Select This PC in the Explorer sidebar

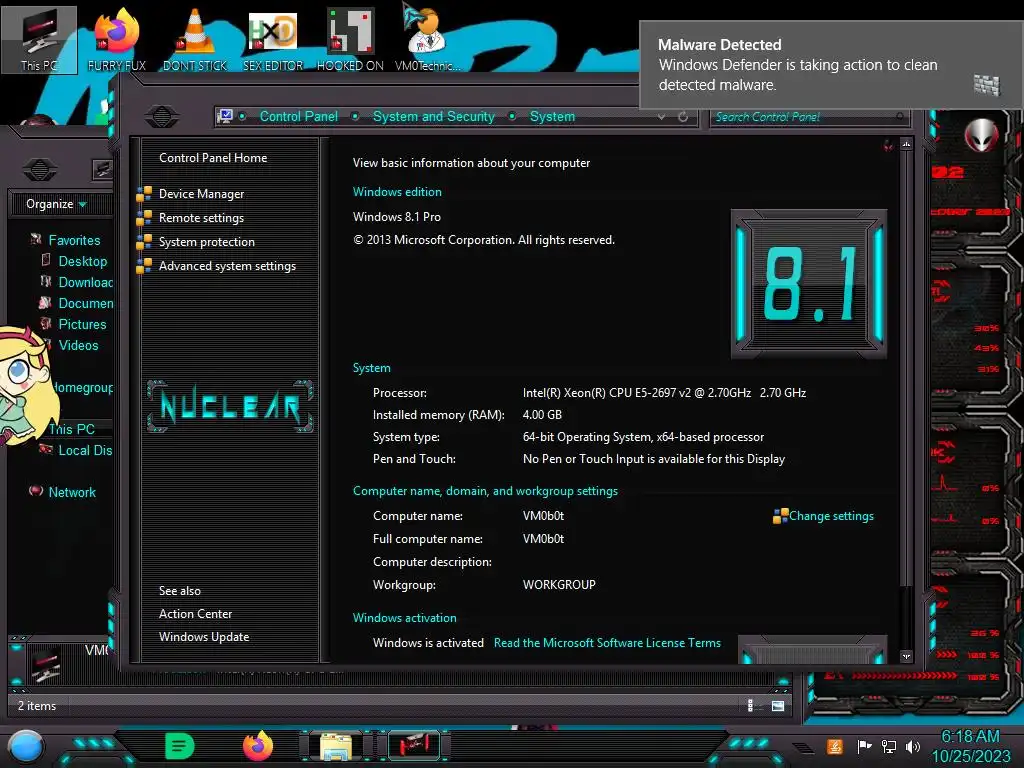72,429
